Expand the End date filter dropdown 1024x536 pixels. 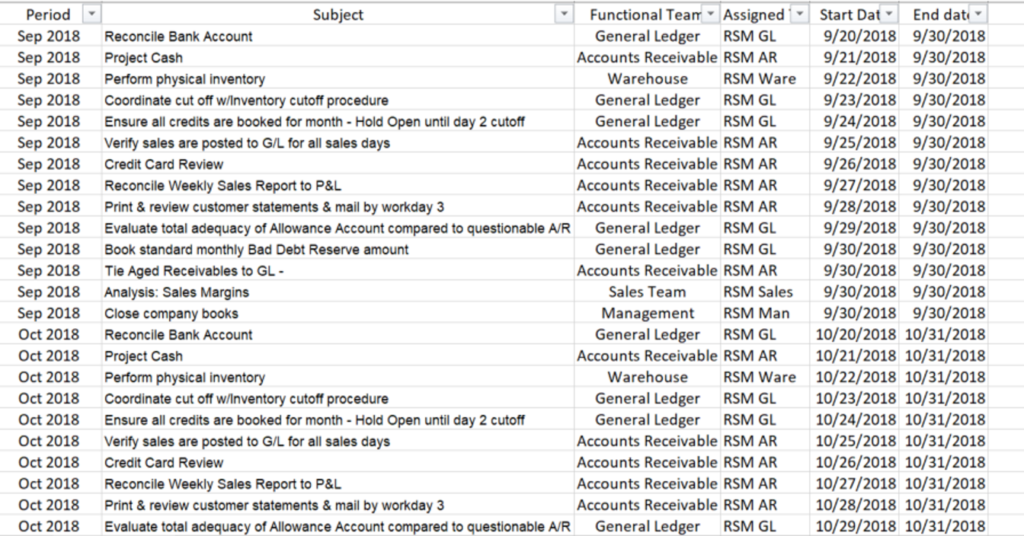pyautogui.click(x=977, y=14)
